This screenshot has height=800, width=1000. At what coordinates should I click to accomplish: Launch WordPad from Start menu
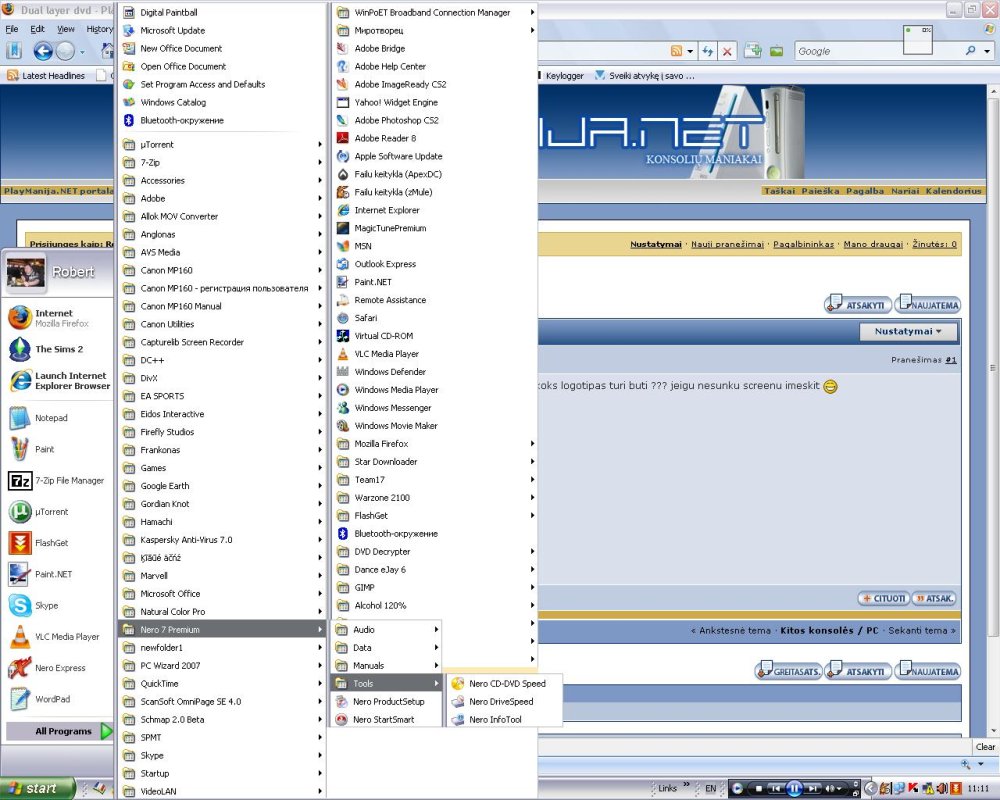(57, 699)
